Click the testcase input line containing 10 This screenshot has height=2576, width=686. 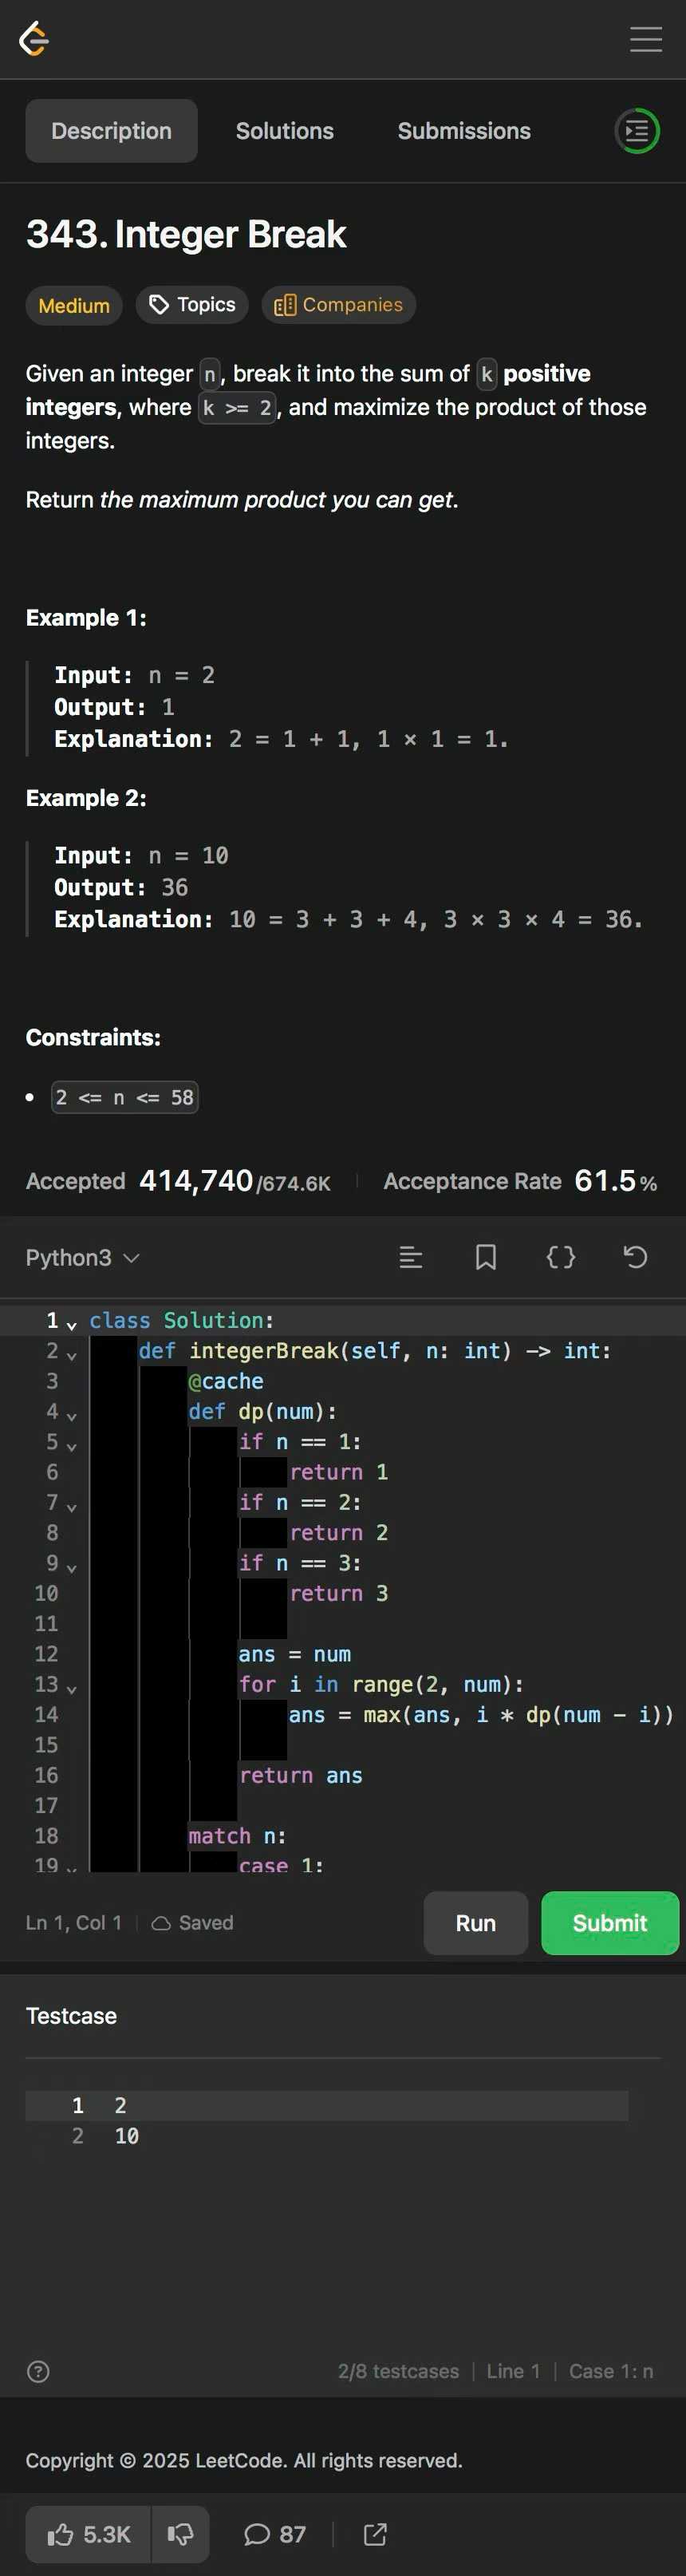point(126,2135)
